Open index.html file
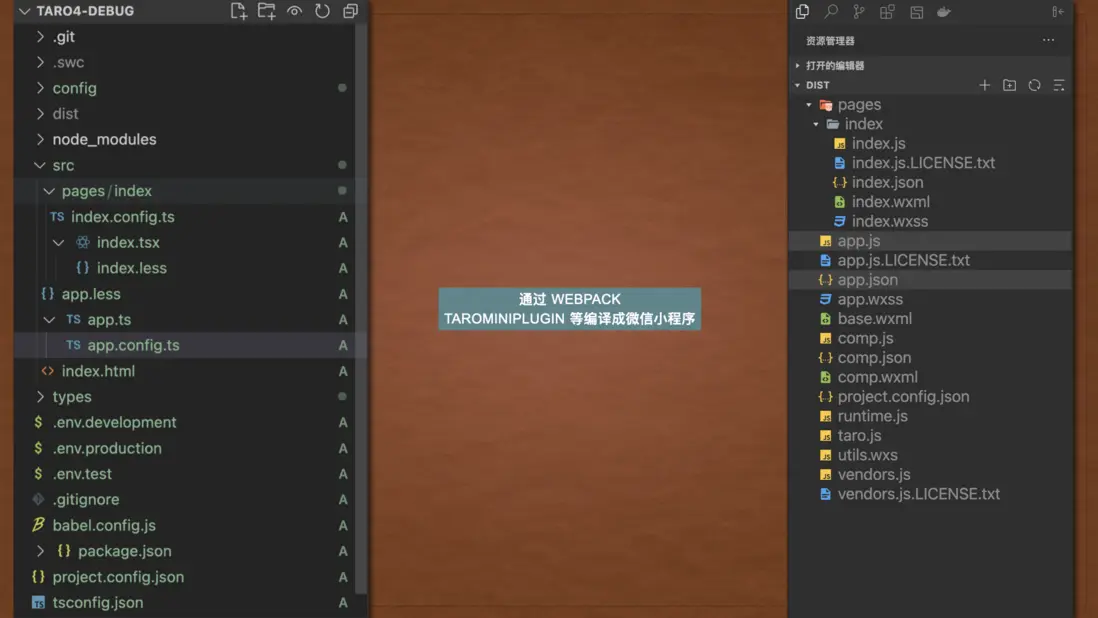The image size is (1098, 618). 98,371
